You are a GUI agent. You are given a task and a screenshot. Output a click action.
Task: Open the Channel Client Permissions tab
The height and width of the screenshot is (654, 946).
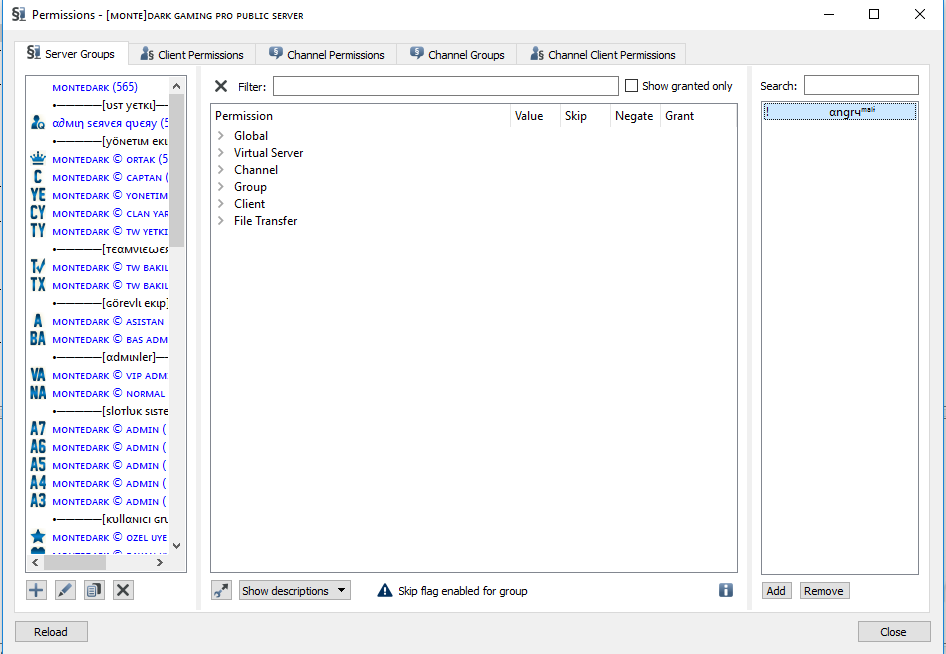(602, 55)
